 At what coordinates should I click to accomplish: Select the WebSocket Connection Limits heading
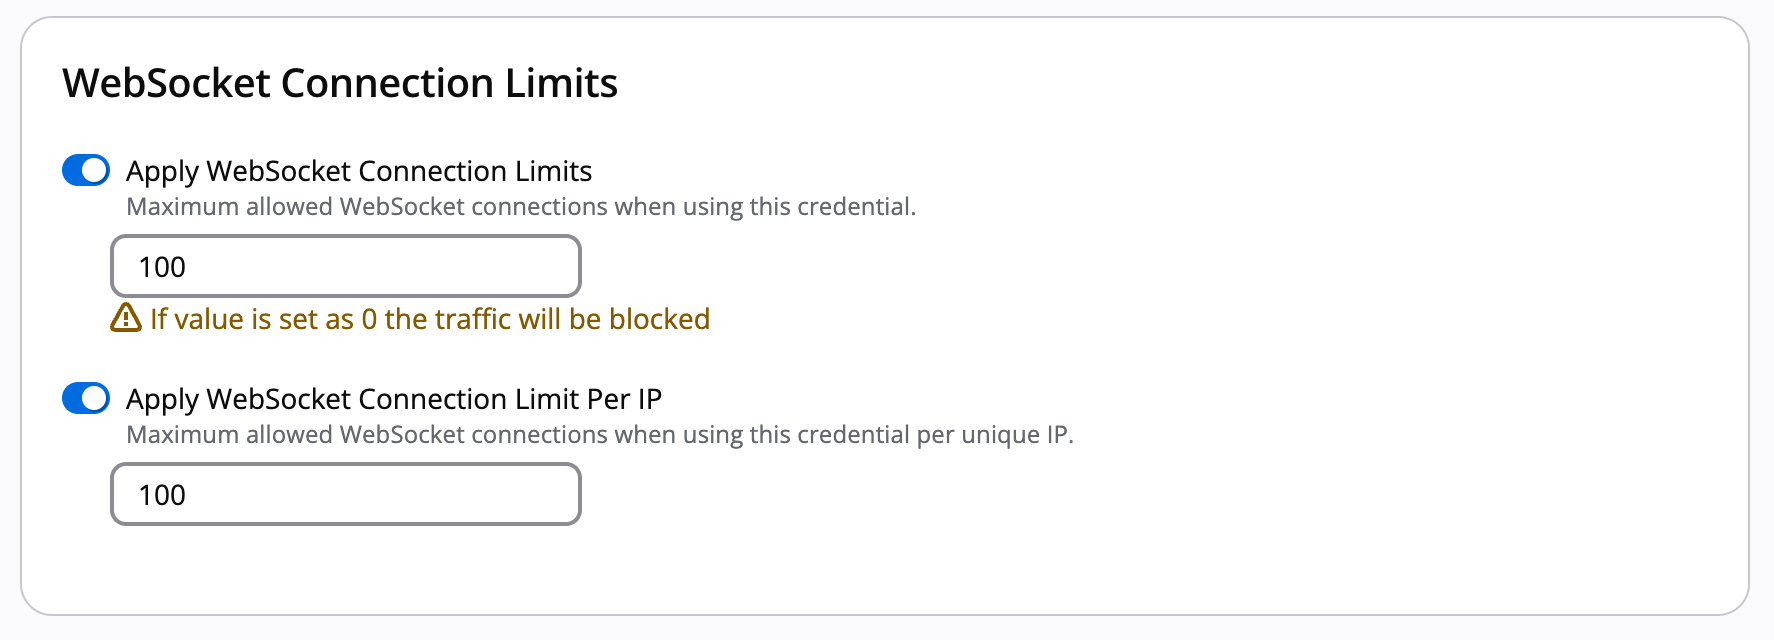click(340, 83)
